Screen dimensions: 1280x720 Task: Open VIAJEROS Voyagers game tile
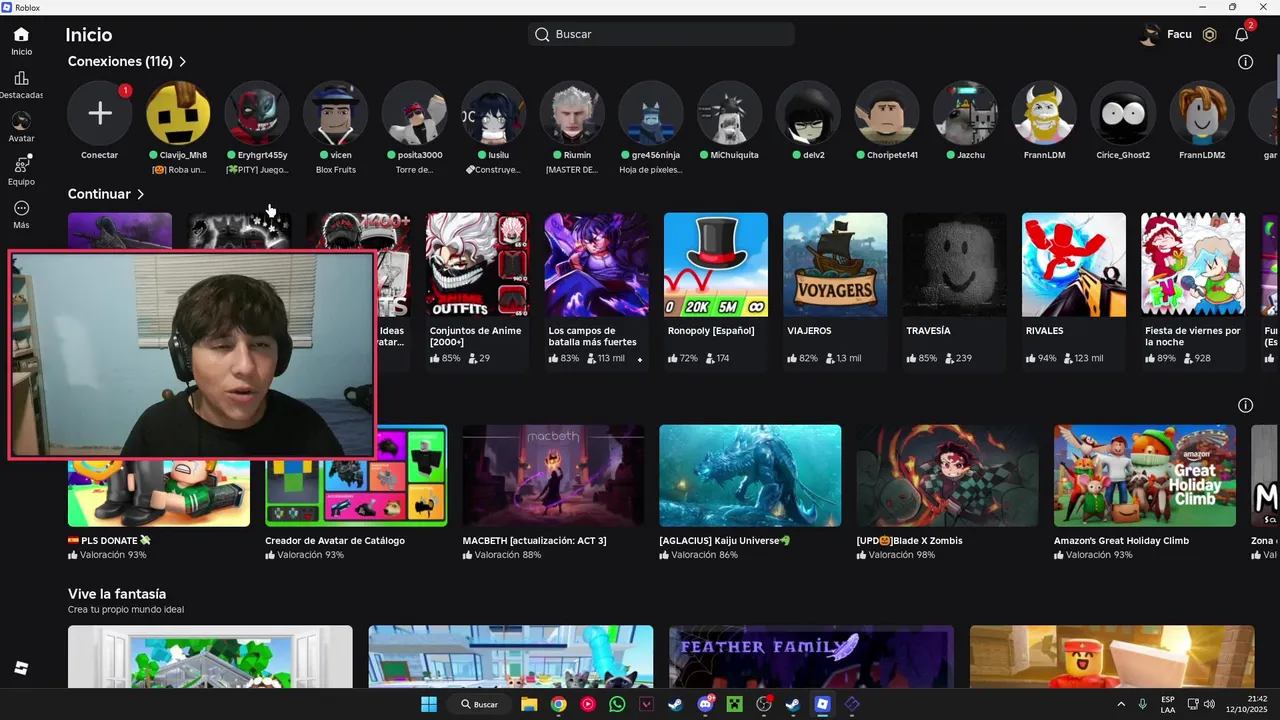[x=835, y=292]
